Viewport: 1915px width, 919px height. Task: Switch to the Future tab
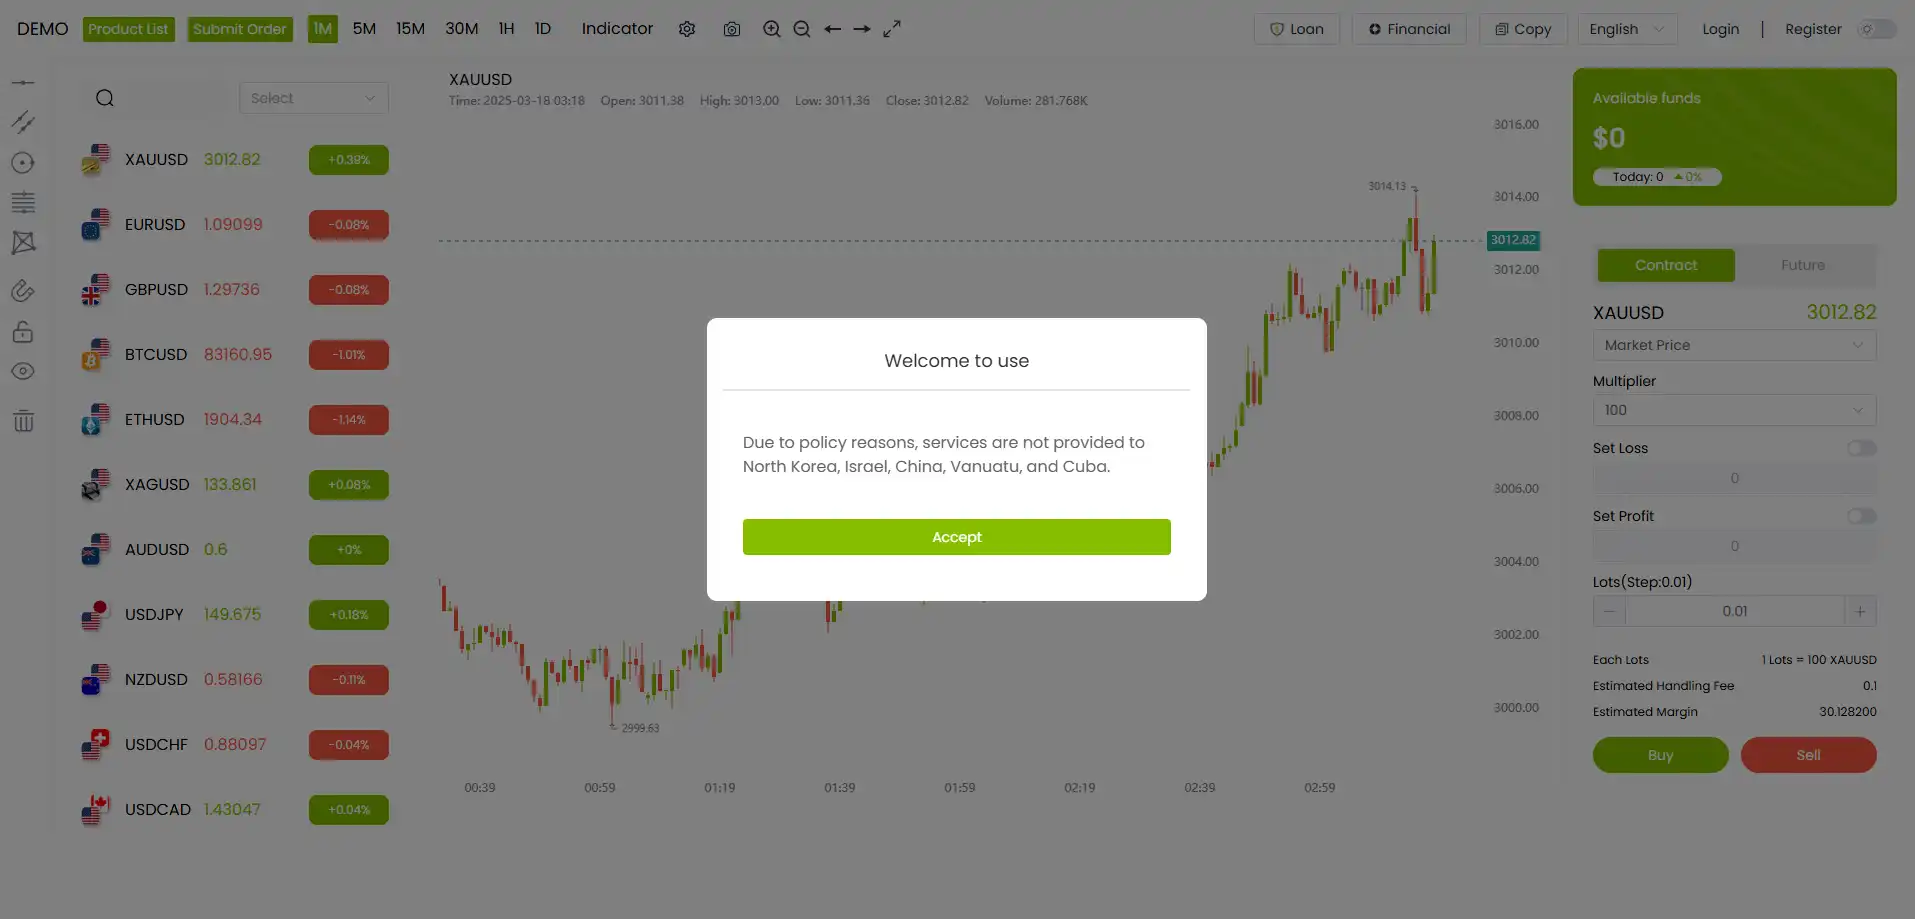pyautogui.click(x=1803, y=265)
